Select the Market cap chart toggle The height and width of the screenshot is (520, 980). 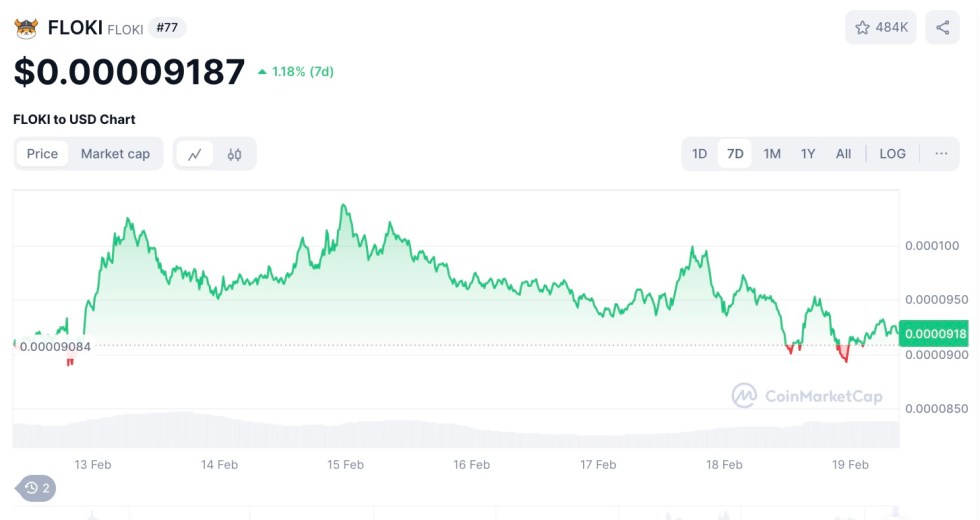[x=115, y=154]
